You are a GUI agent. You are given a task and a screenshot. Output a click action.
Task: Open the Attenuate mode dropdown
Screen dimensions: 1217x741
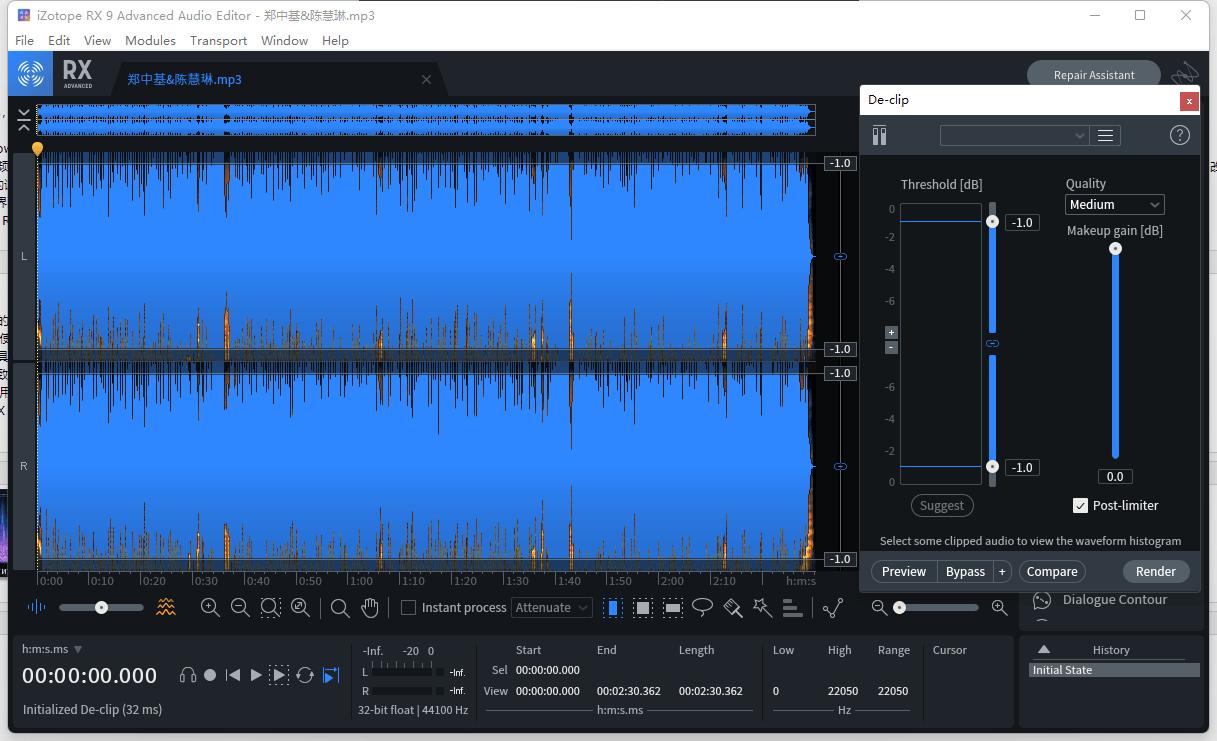(x=549, y=607)
